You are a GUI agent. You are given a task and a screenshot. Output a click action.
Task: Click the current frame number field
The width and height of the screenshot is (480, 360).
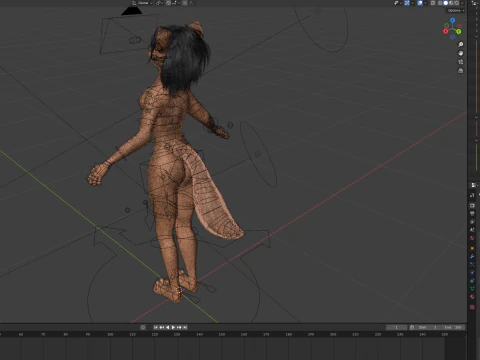pyautogui.click(x=396, y=327)
